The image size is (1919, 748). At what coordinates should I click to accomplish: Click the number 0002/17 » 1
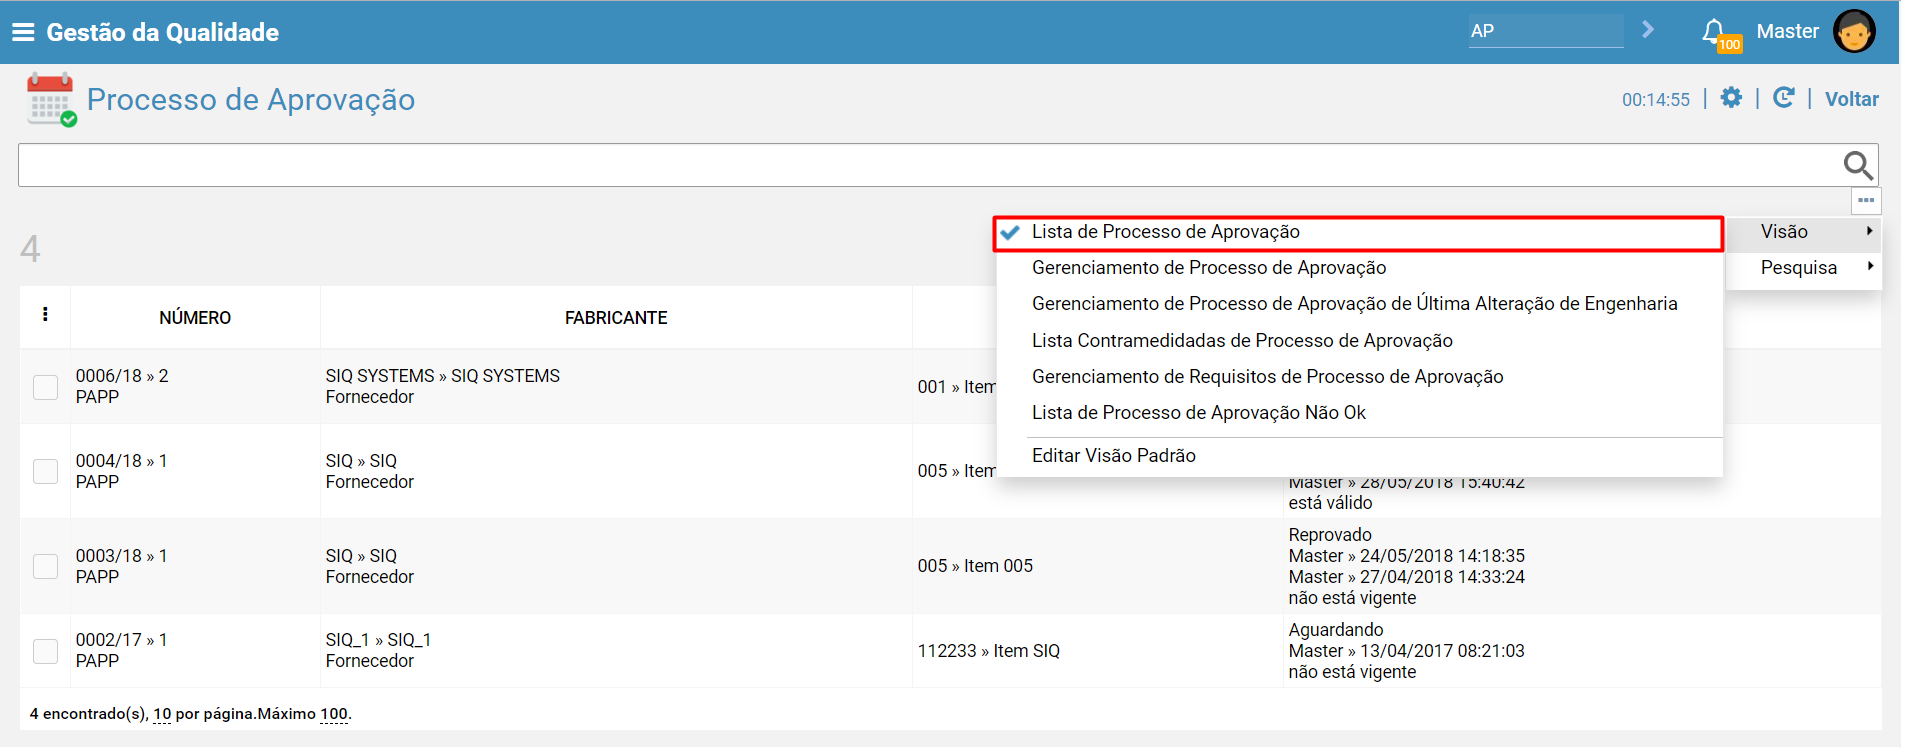122,640
